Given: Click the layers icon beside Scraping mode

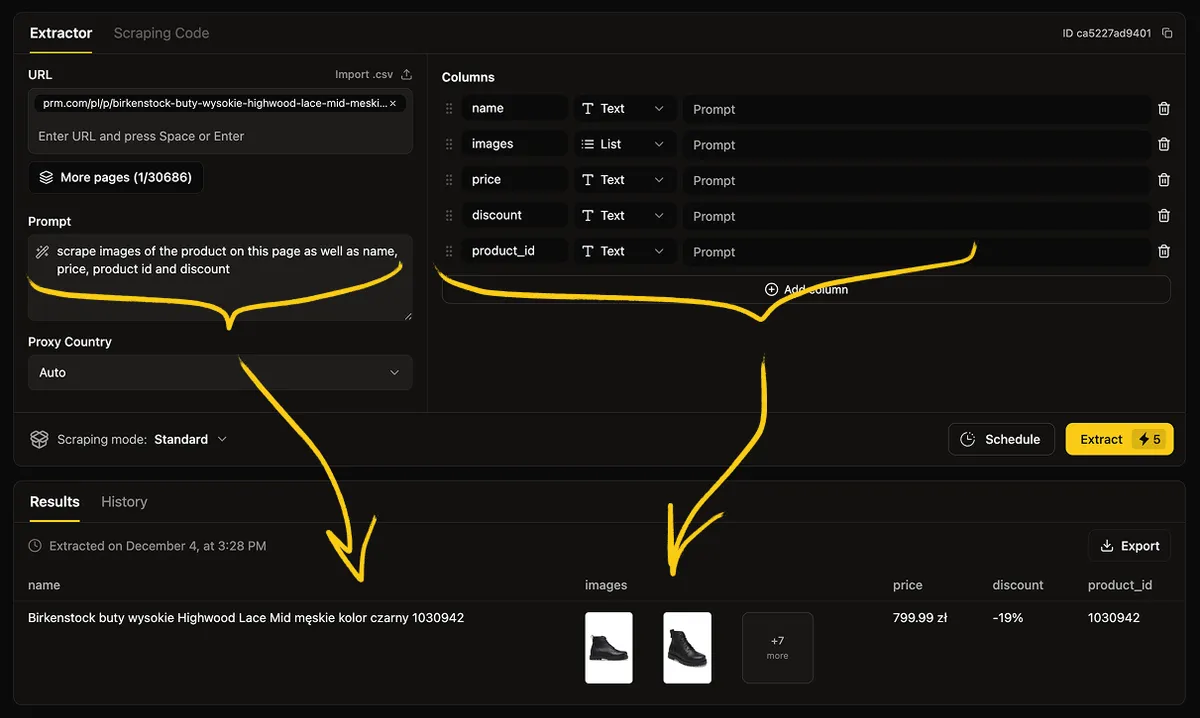Looking at the screenshot, I should point(38,438).
